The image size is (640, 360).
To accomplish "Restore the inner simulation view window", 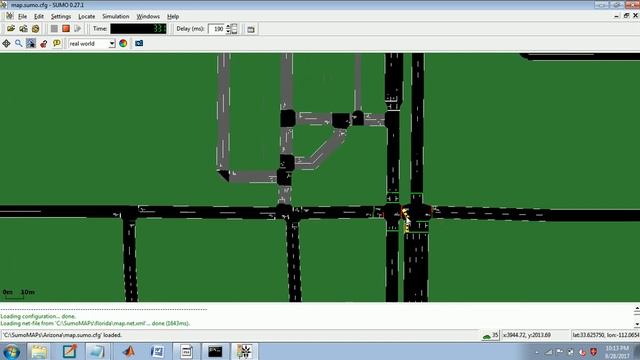I will 626,16.
